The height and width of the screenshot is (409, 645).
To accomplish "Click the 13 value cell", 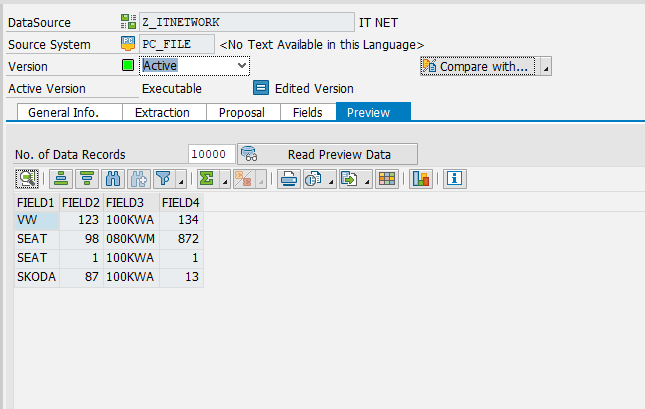I will [181, 277].
